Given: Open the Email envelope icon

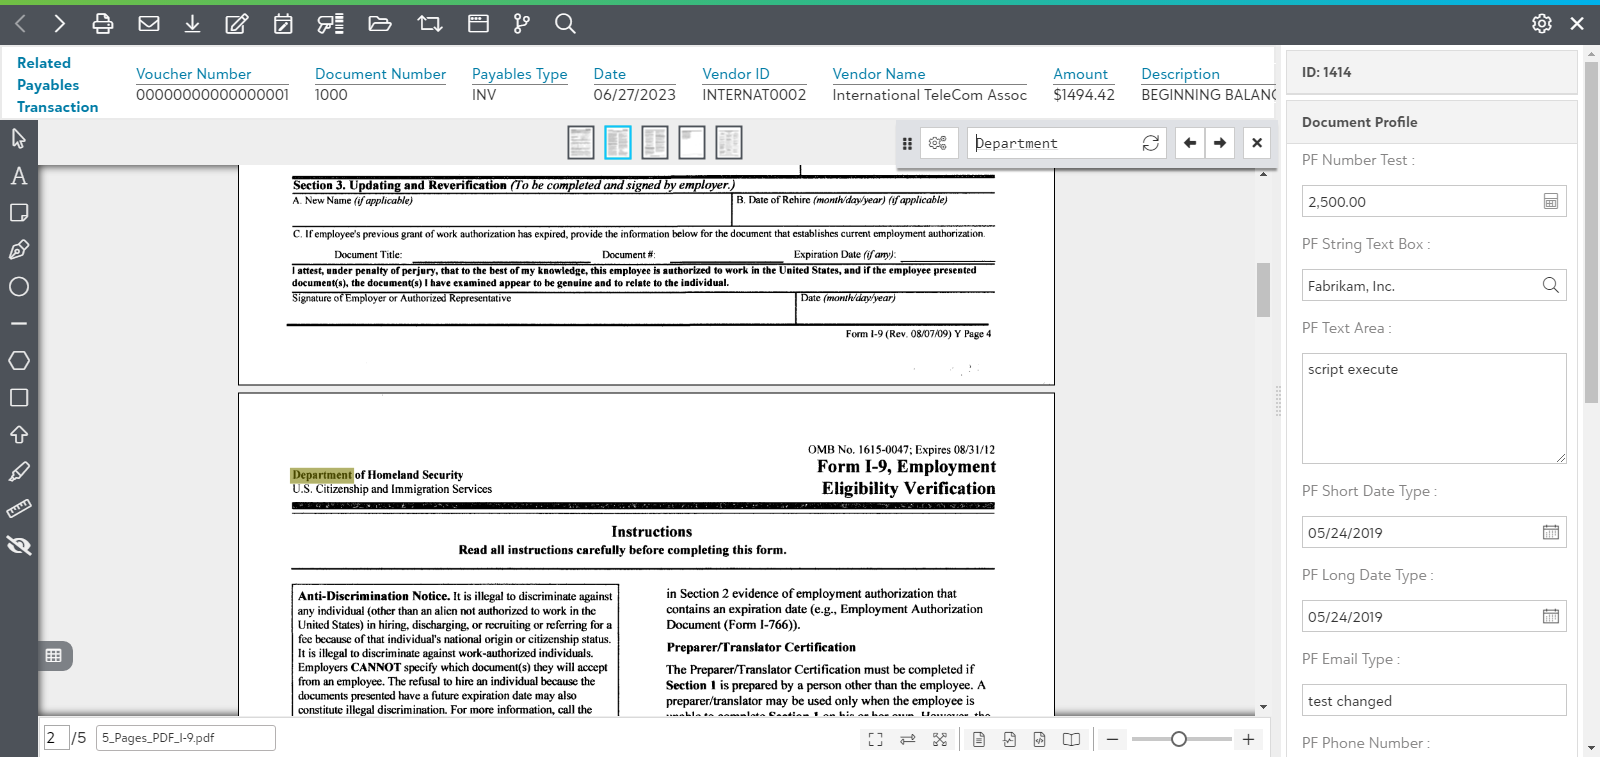Looking at the screenshot, I should tap(149, 23).
